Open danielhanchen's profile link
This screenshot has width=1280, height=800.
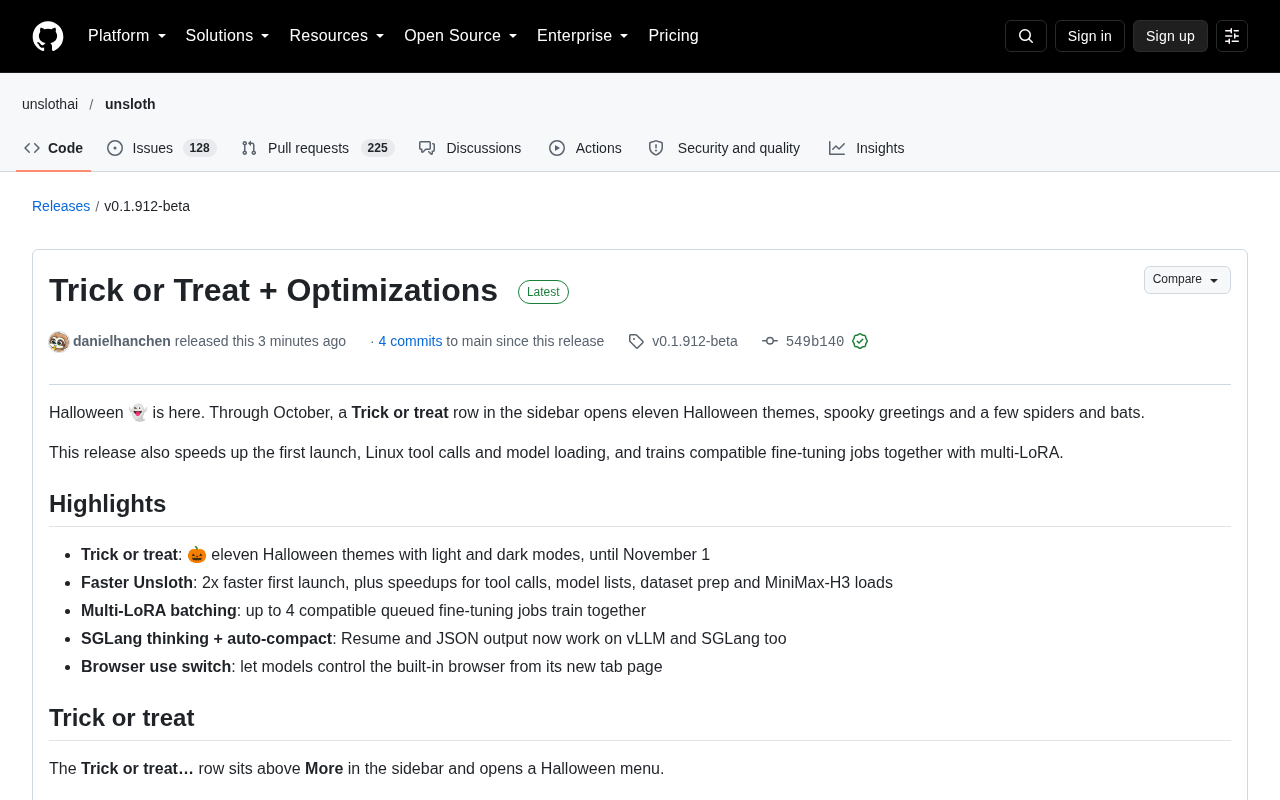point(122,341)
